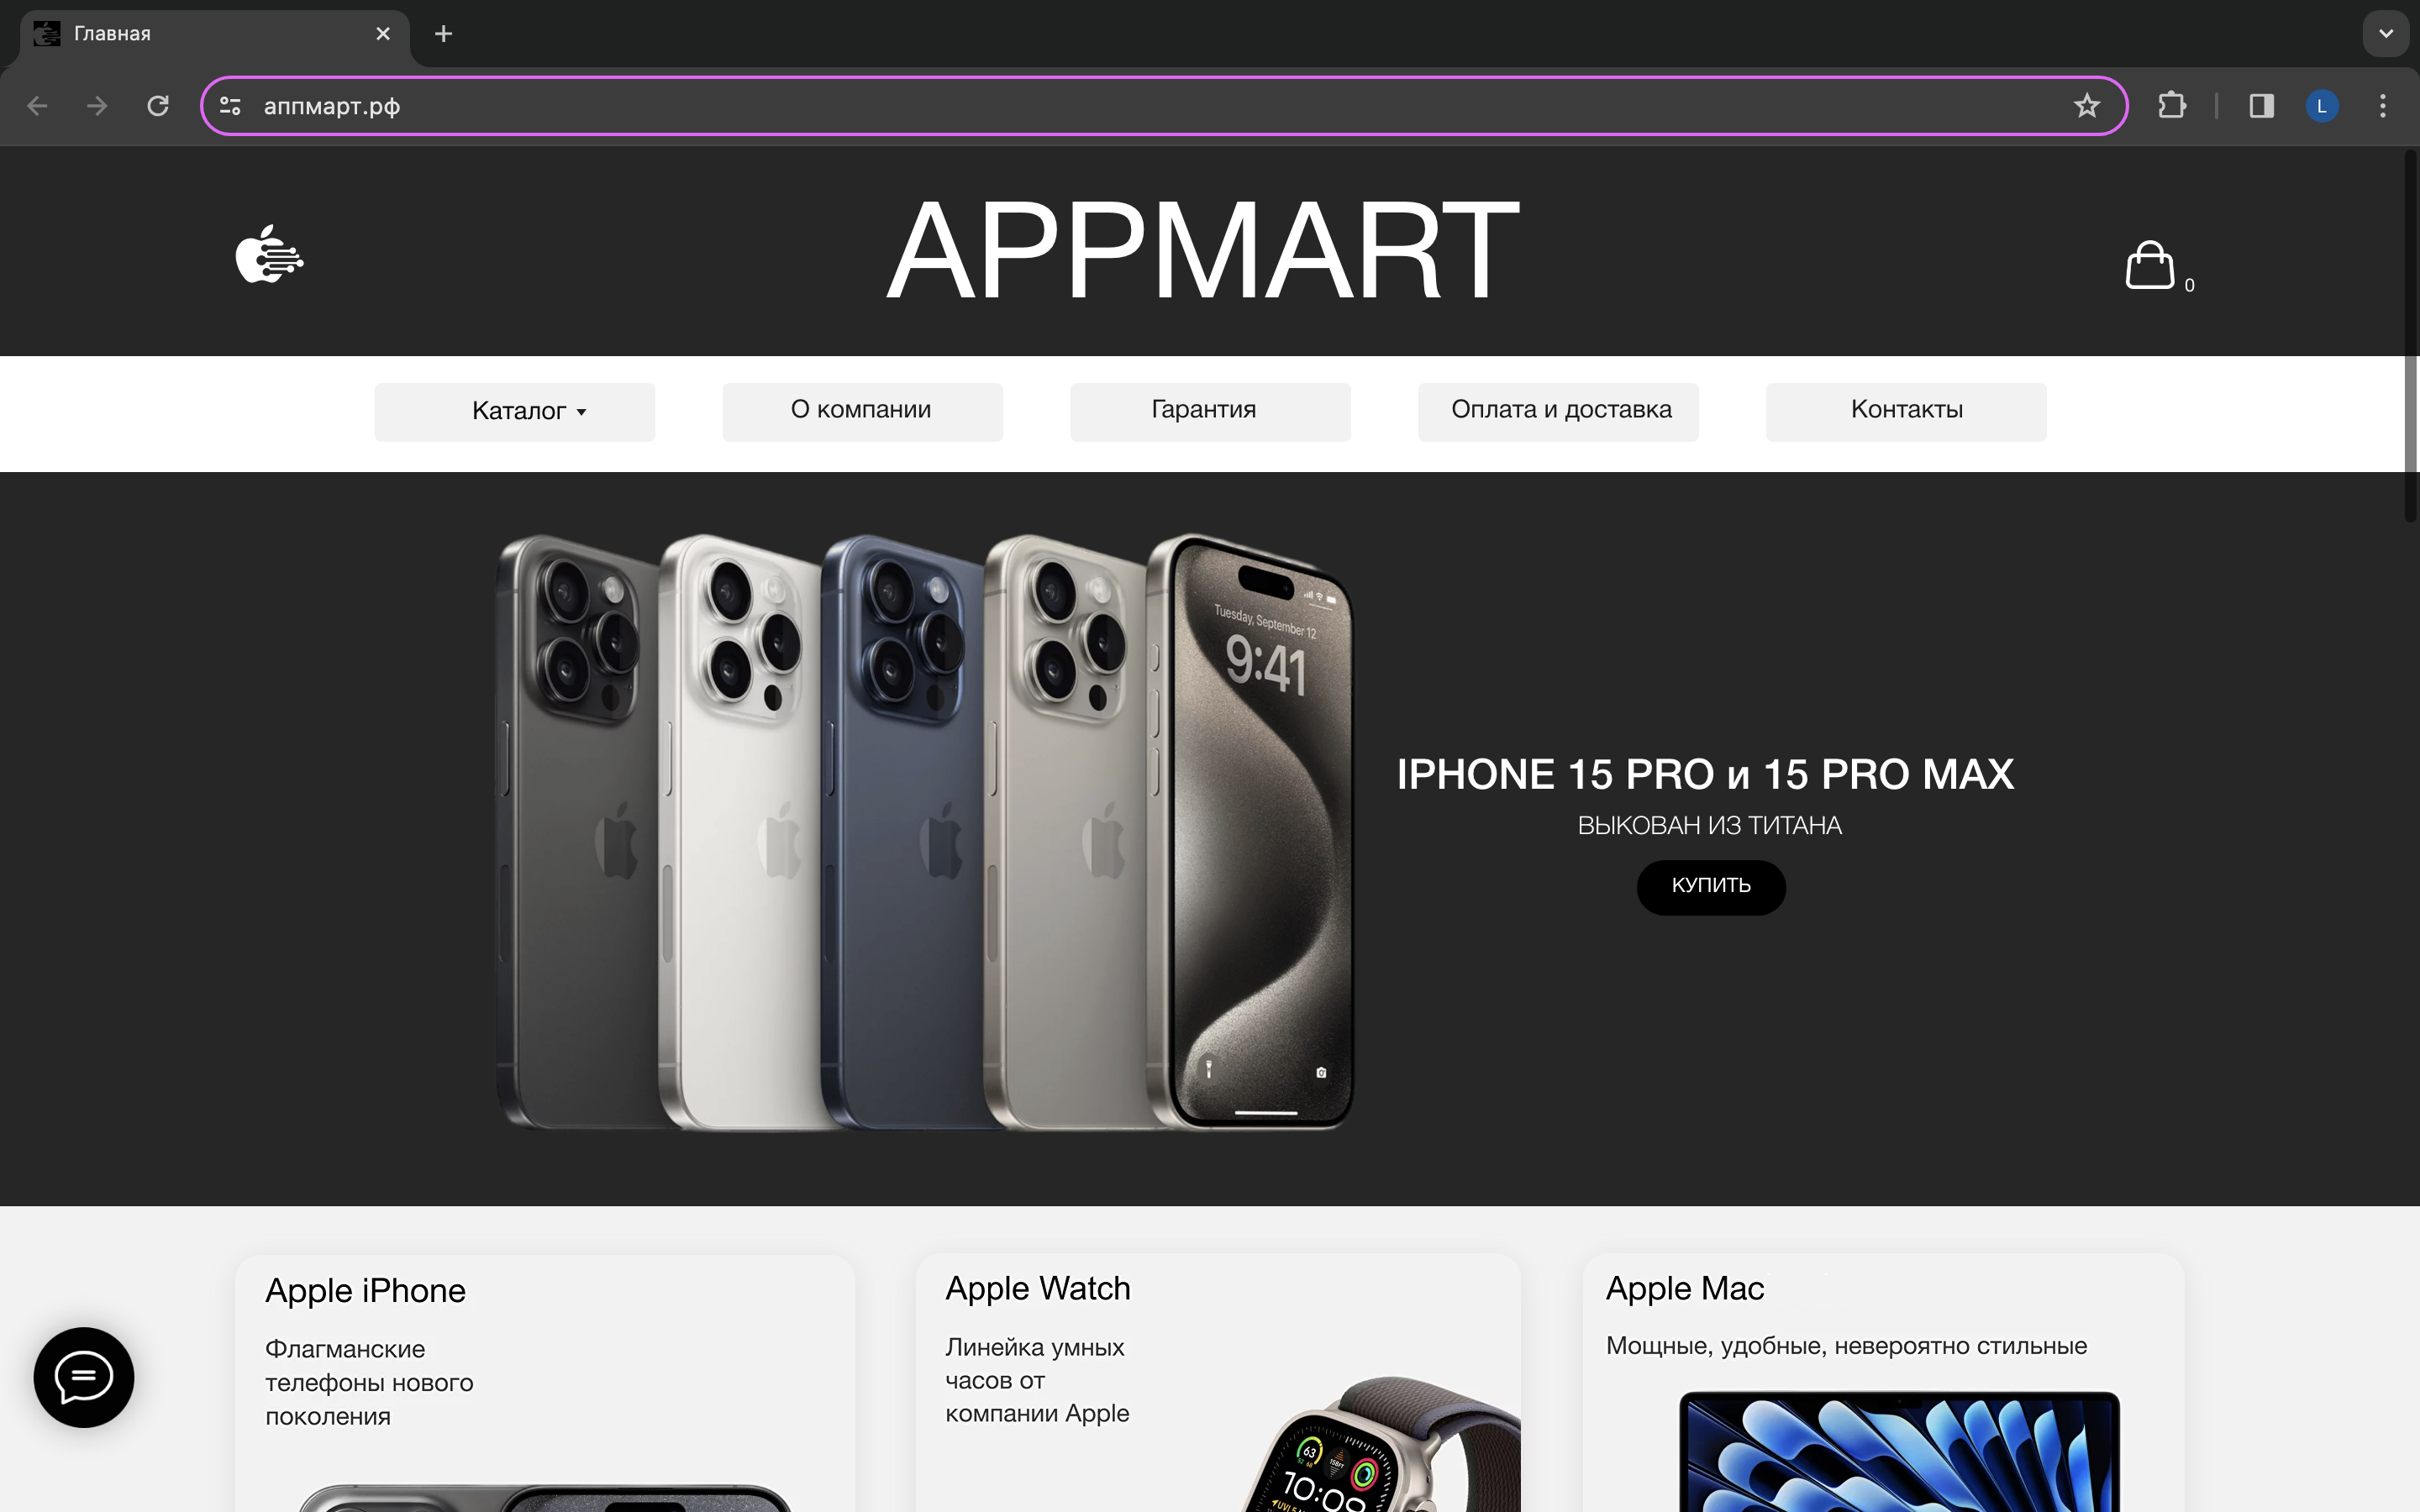Image resolution: width=2420 pixels, height=1512 pixels.
Task: View site information icon in address bar
Action: click(230, 106)
